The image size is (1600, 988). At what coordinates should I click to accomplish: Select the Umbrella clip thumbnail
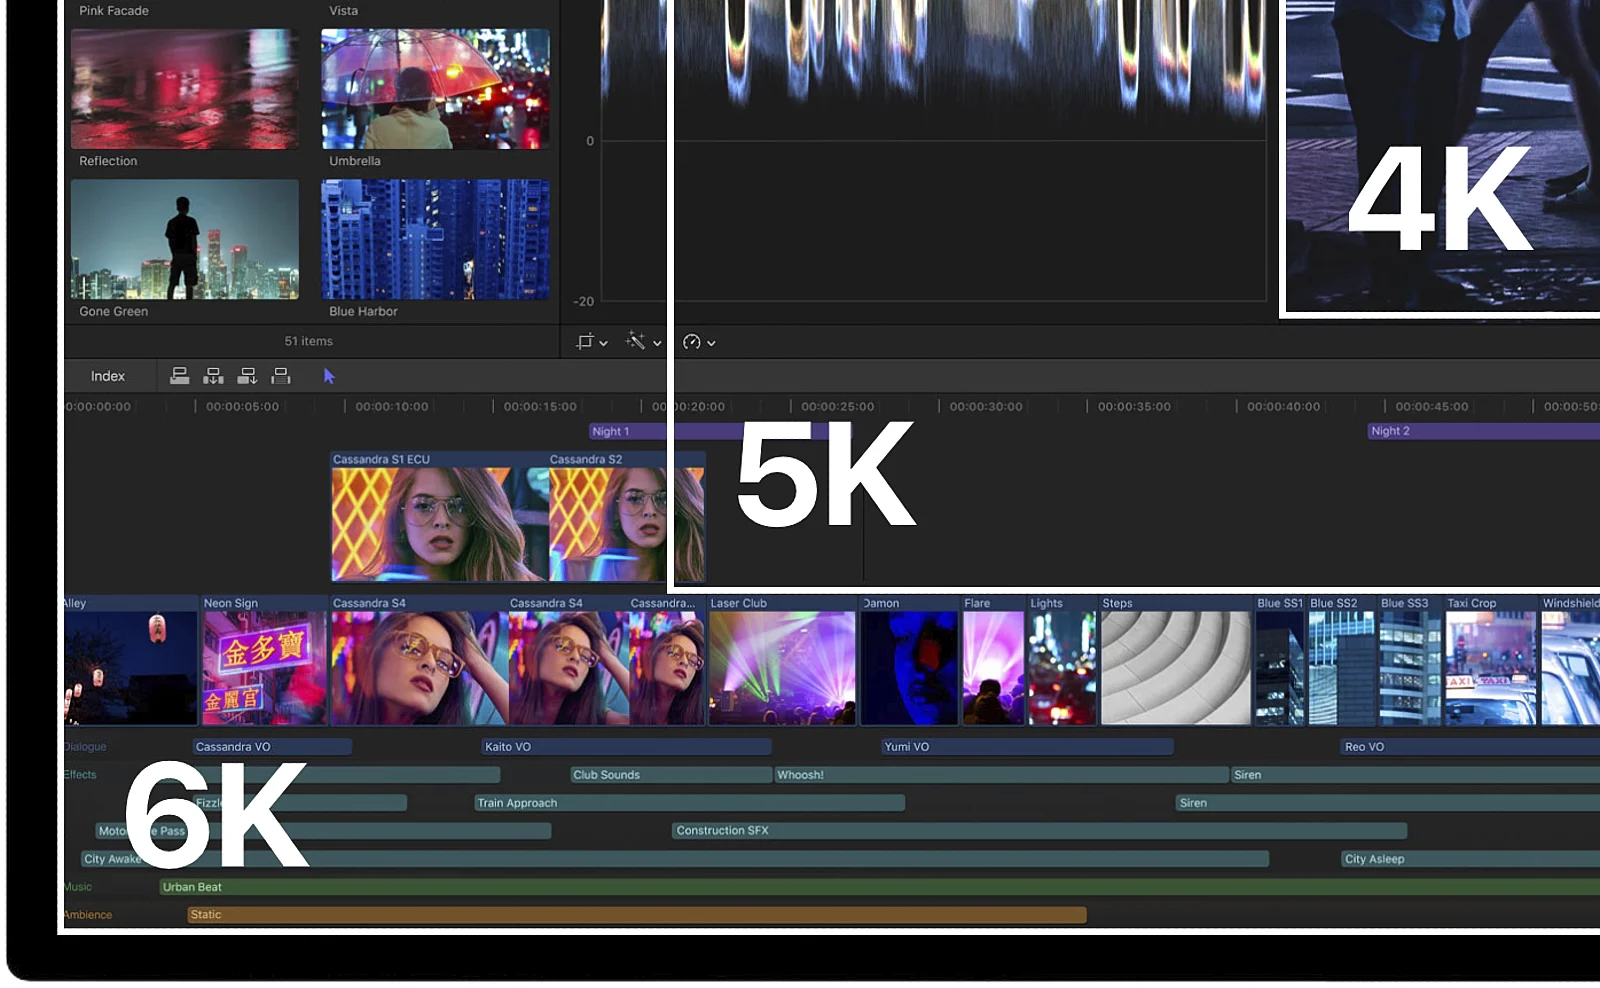click(435, 89)
